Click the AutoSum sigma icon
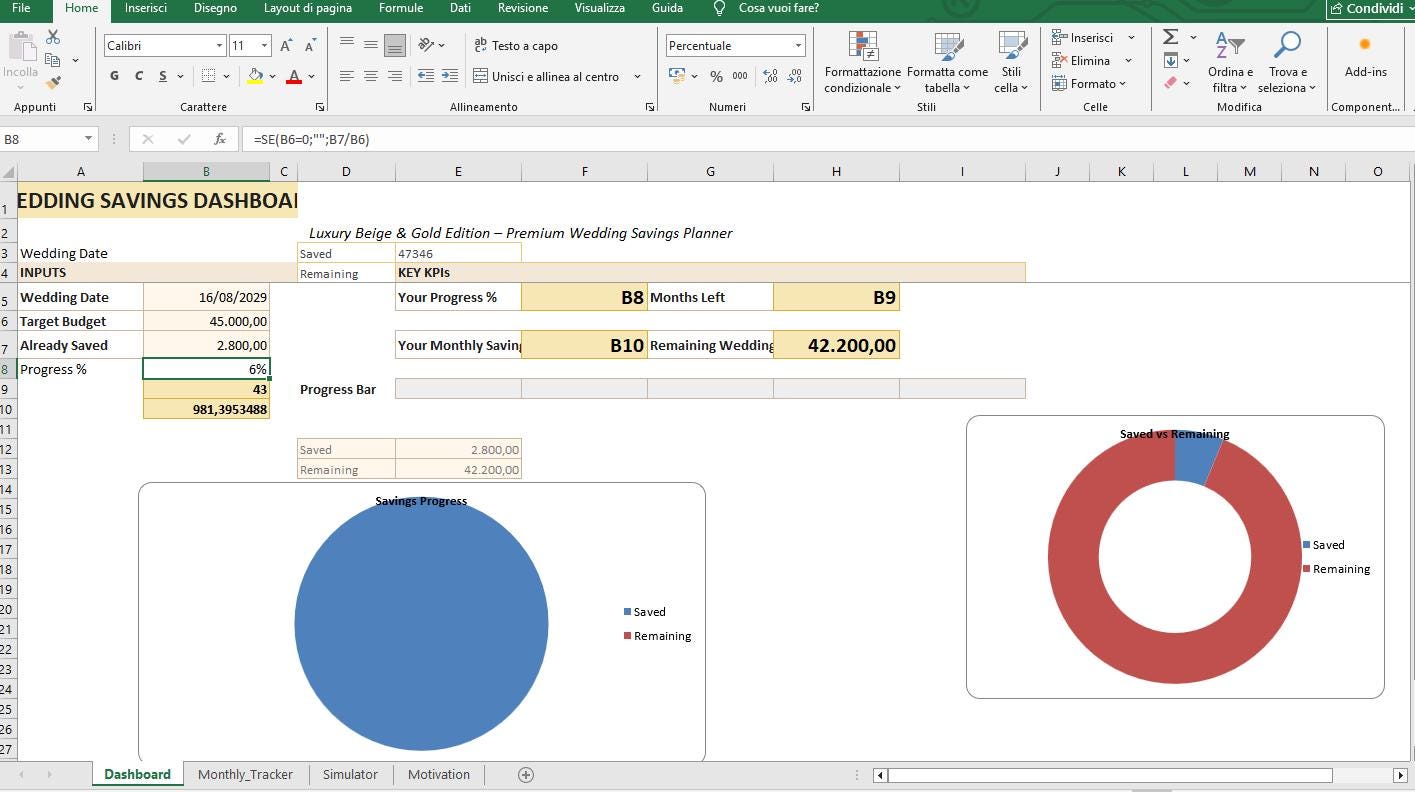Image resolution: width=1415 pixels, height=792 pixels. tap(1170, 37)
